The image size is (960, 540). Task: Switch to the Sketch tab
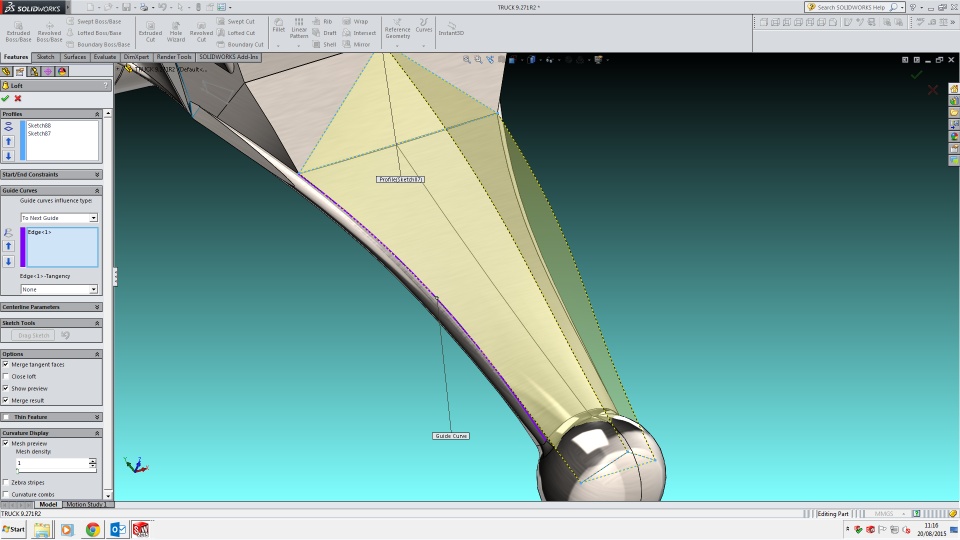tap(45, 57)
